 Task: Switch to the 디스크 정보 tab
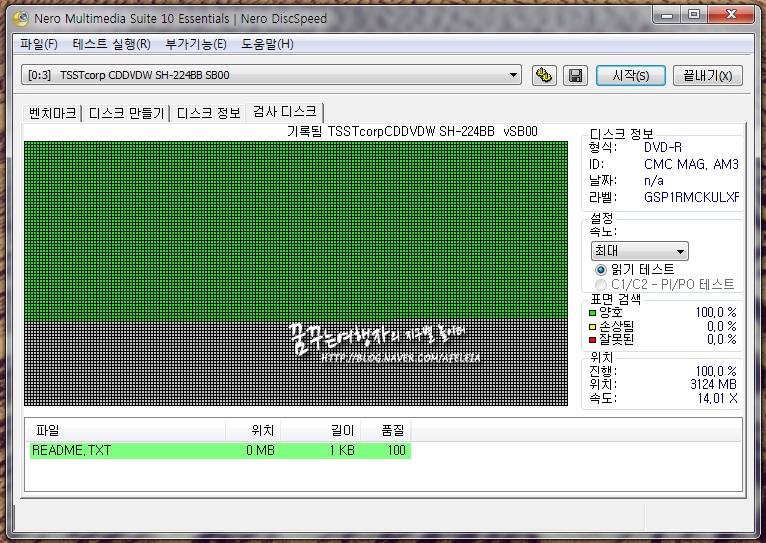click(209, 113)
